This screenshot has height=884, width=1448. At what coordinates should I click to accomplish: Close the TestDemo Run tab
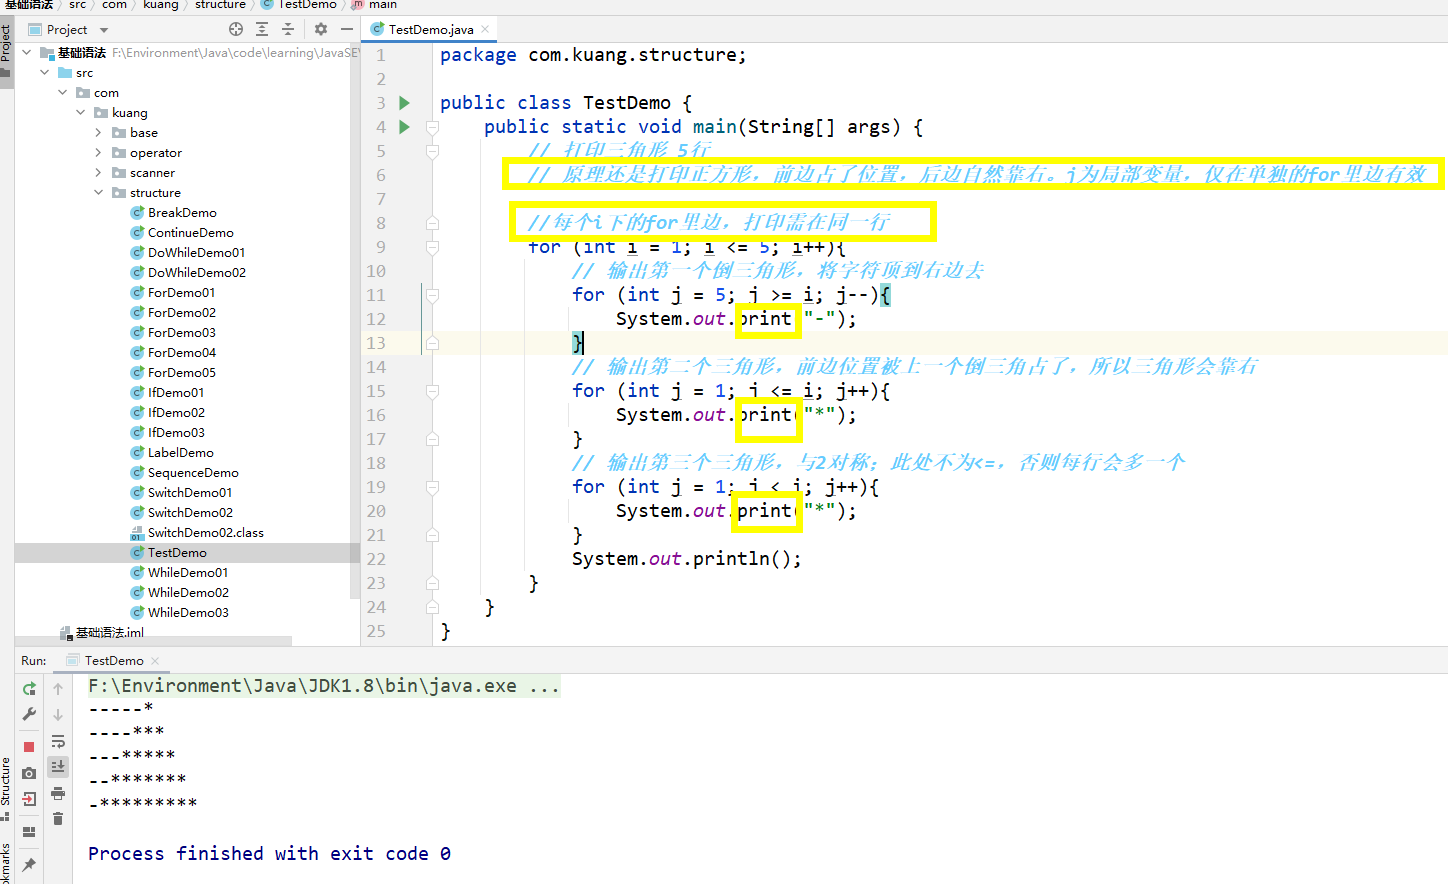(x=155, y=661)
